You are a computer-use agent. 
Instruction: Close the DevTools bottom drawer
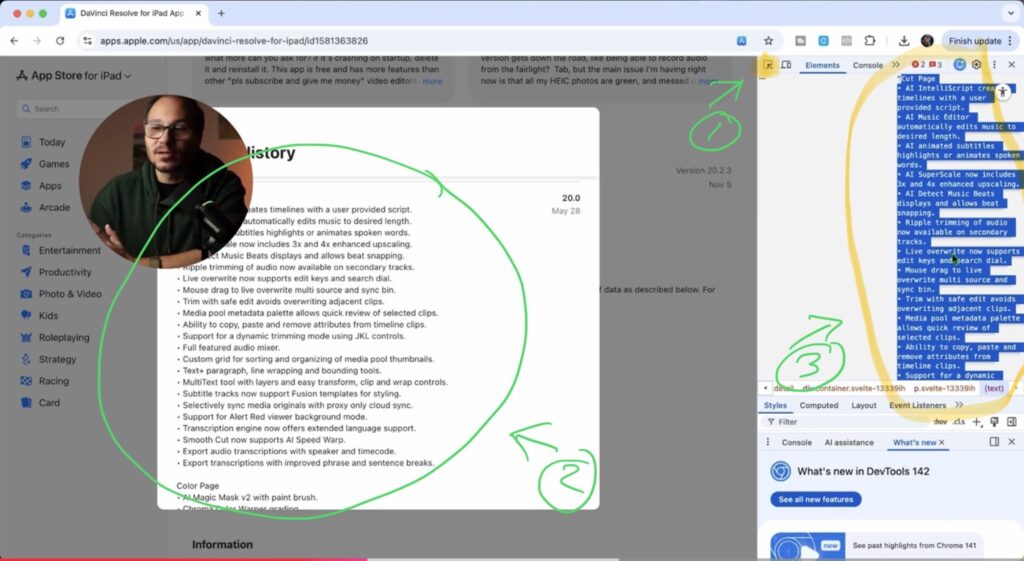1012,442
